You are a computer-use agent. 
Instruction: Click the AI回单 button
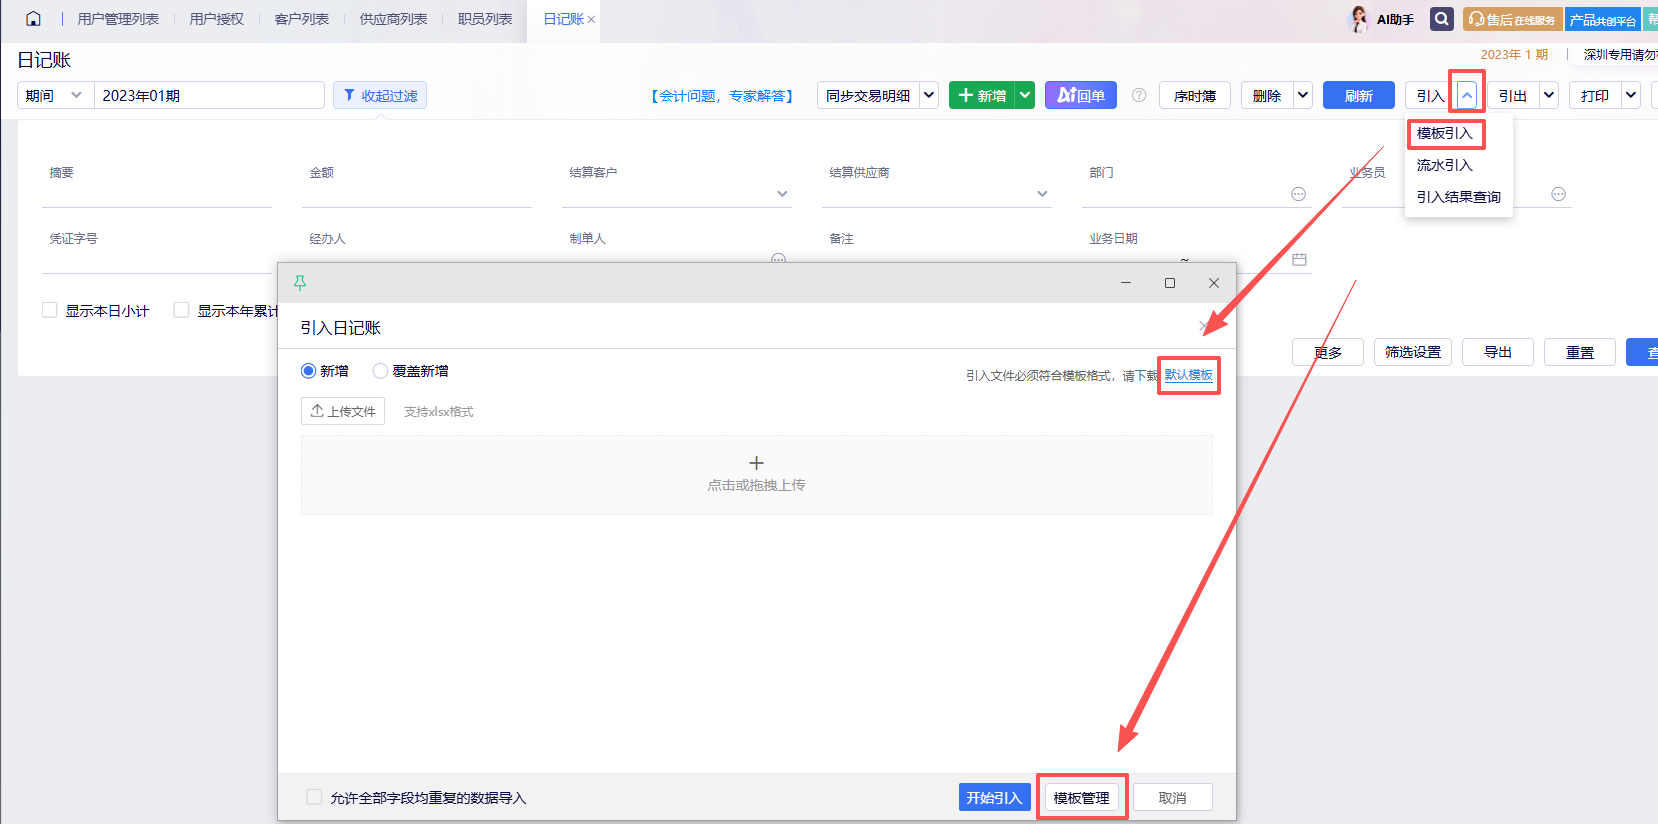(x=1081, y=95)
